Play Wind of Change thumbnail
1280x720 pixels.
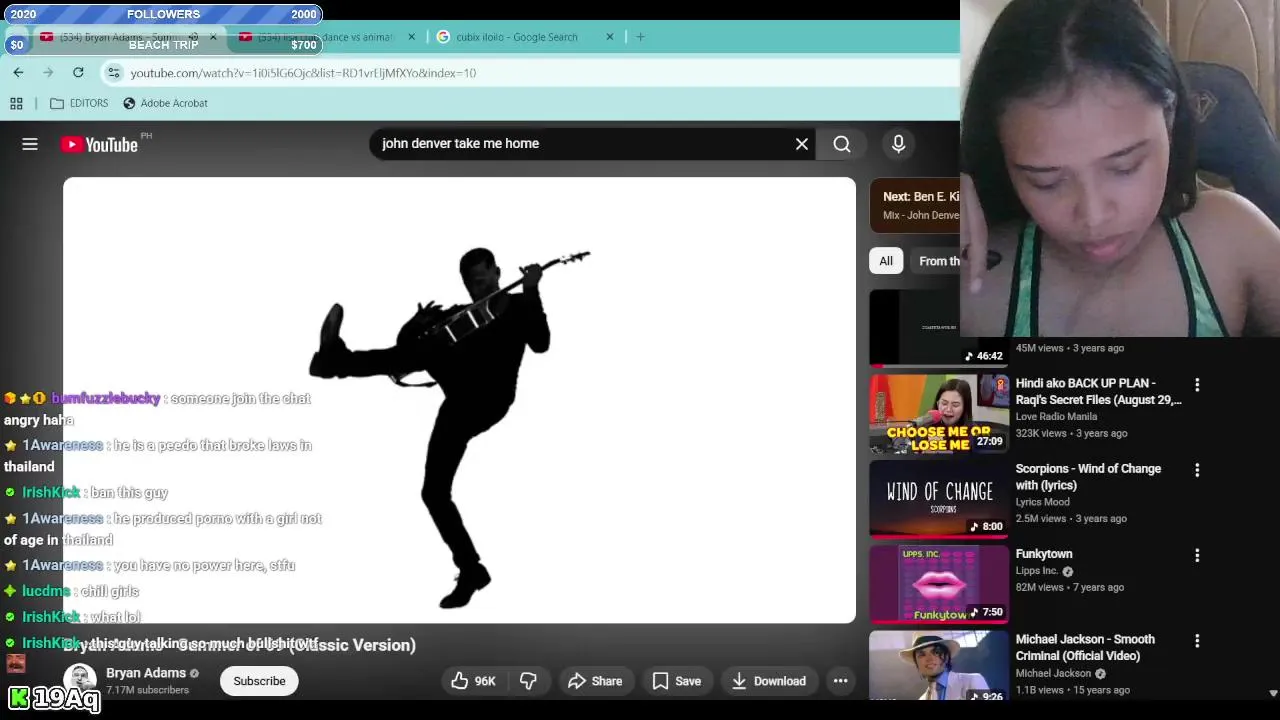939,500
